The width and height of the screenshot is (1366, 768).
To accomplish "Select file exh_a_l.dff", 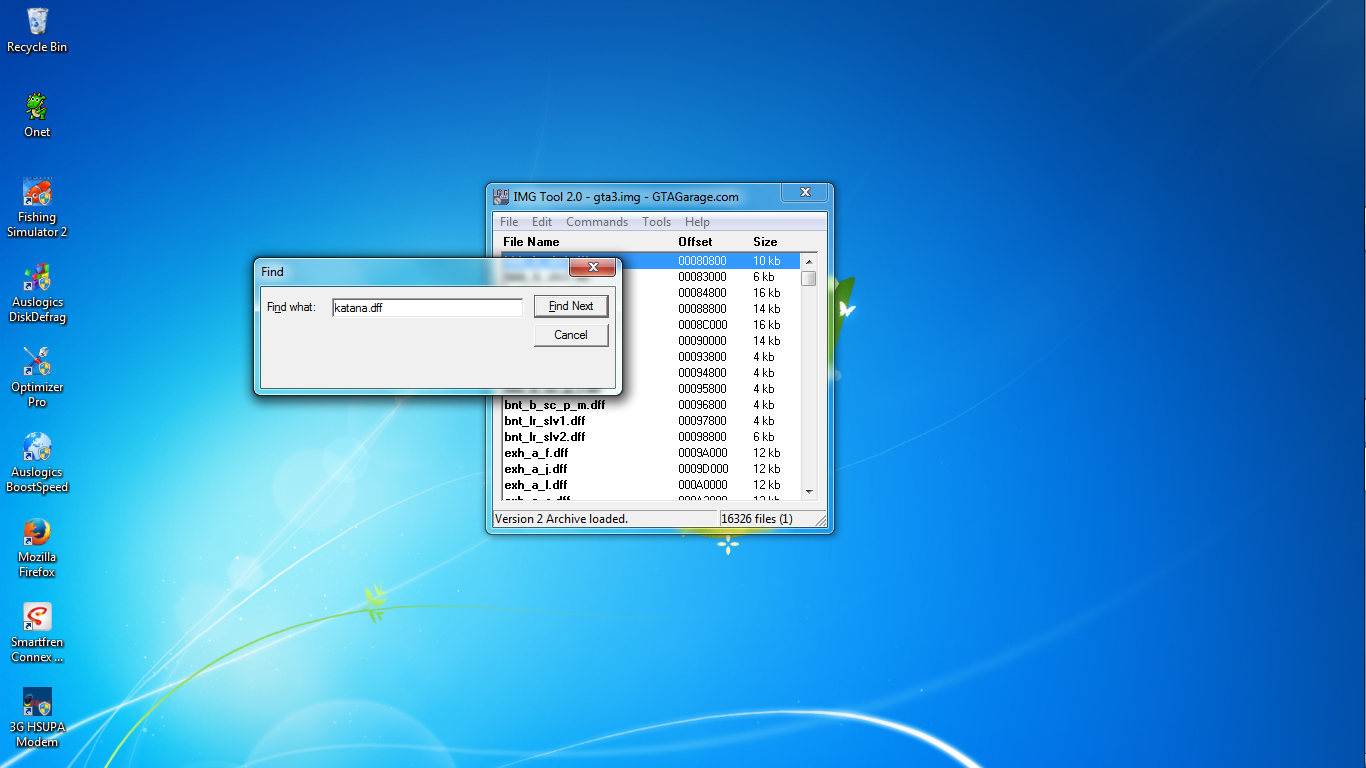I will tap(536, 485).
